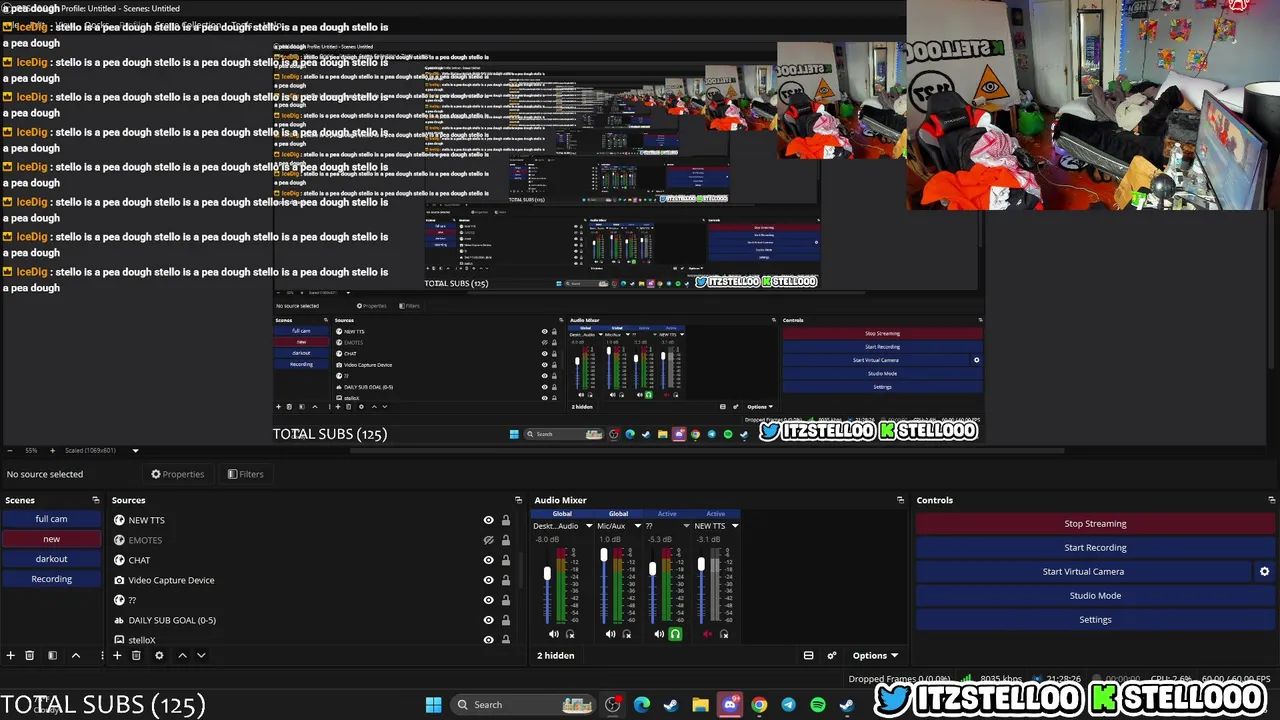Image resolution: width=1280 pixels, height=720 pixels.
Task: Select the new scene
Action: click(x=51, y=539)
